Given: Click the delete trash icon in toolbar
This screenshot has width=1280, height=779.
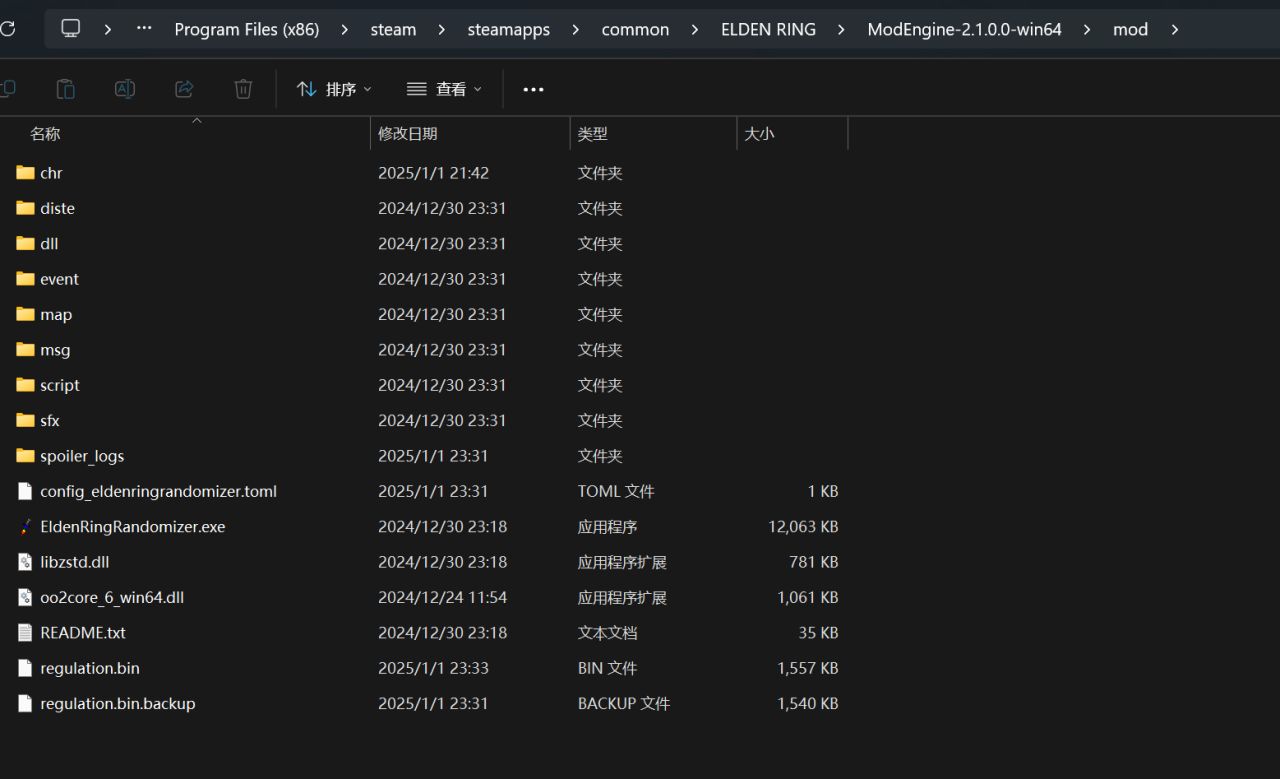Looking at the screenshot, I should click(x=243, y=89).
